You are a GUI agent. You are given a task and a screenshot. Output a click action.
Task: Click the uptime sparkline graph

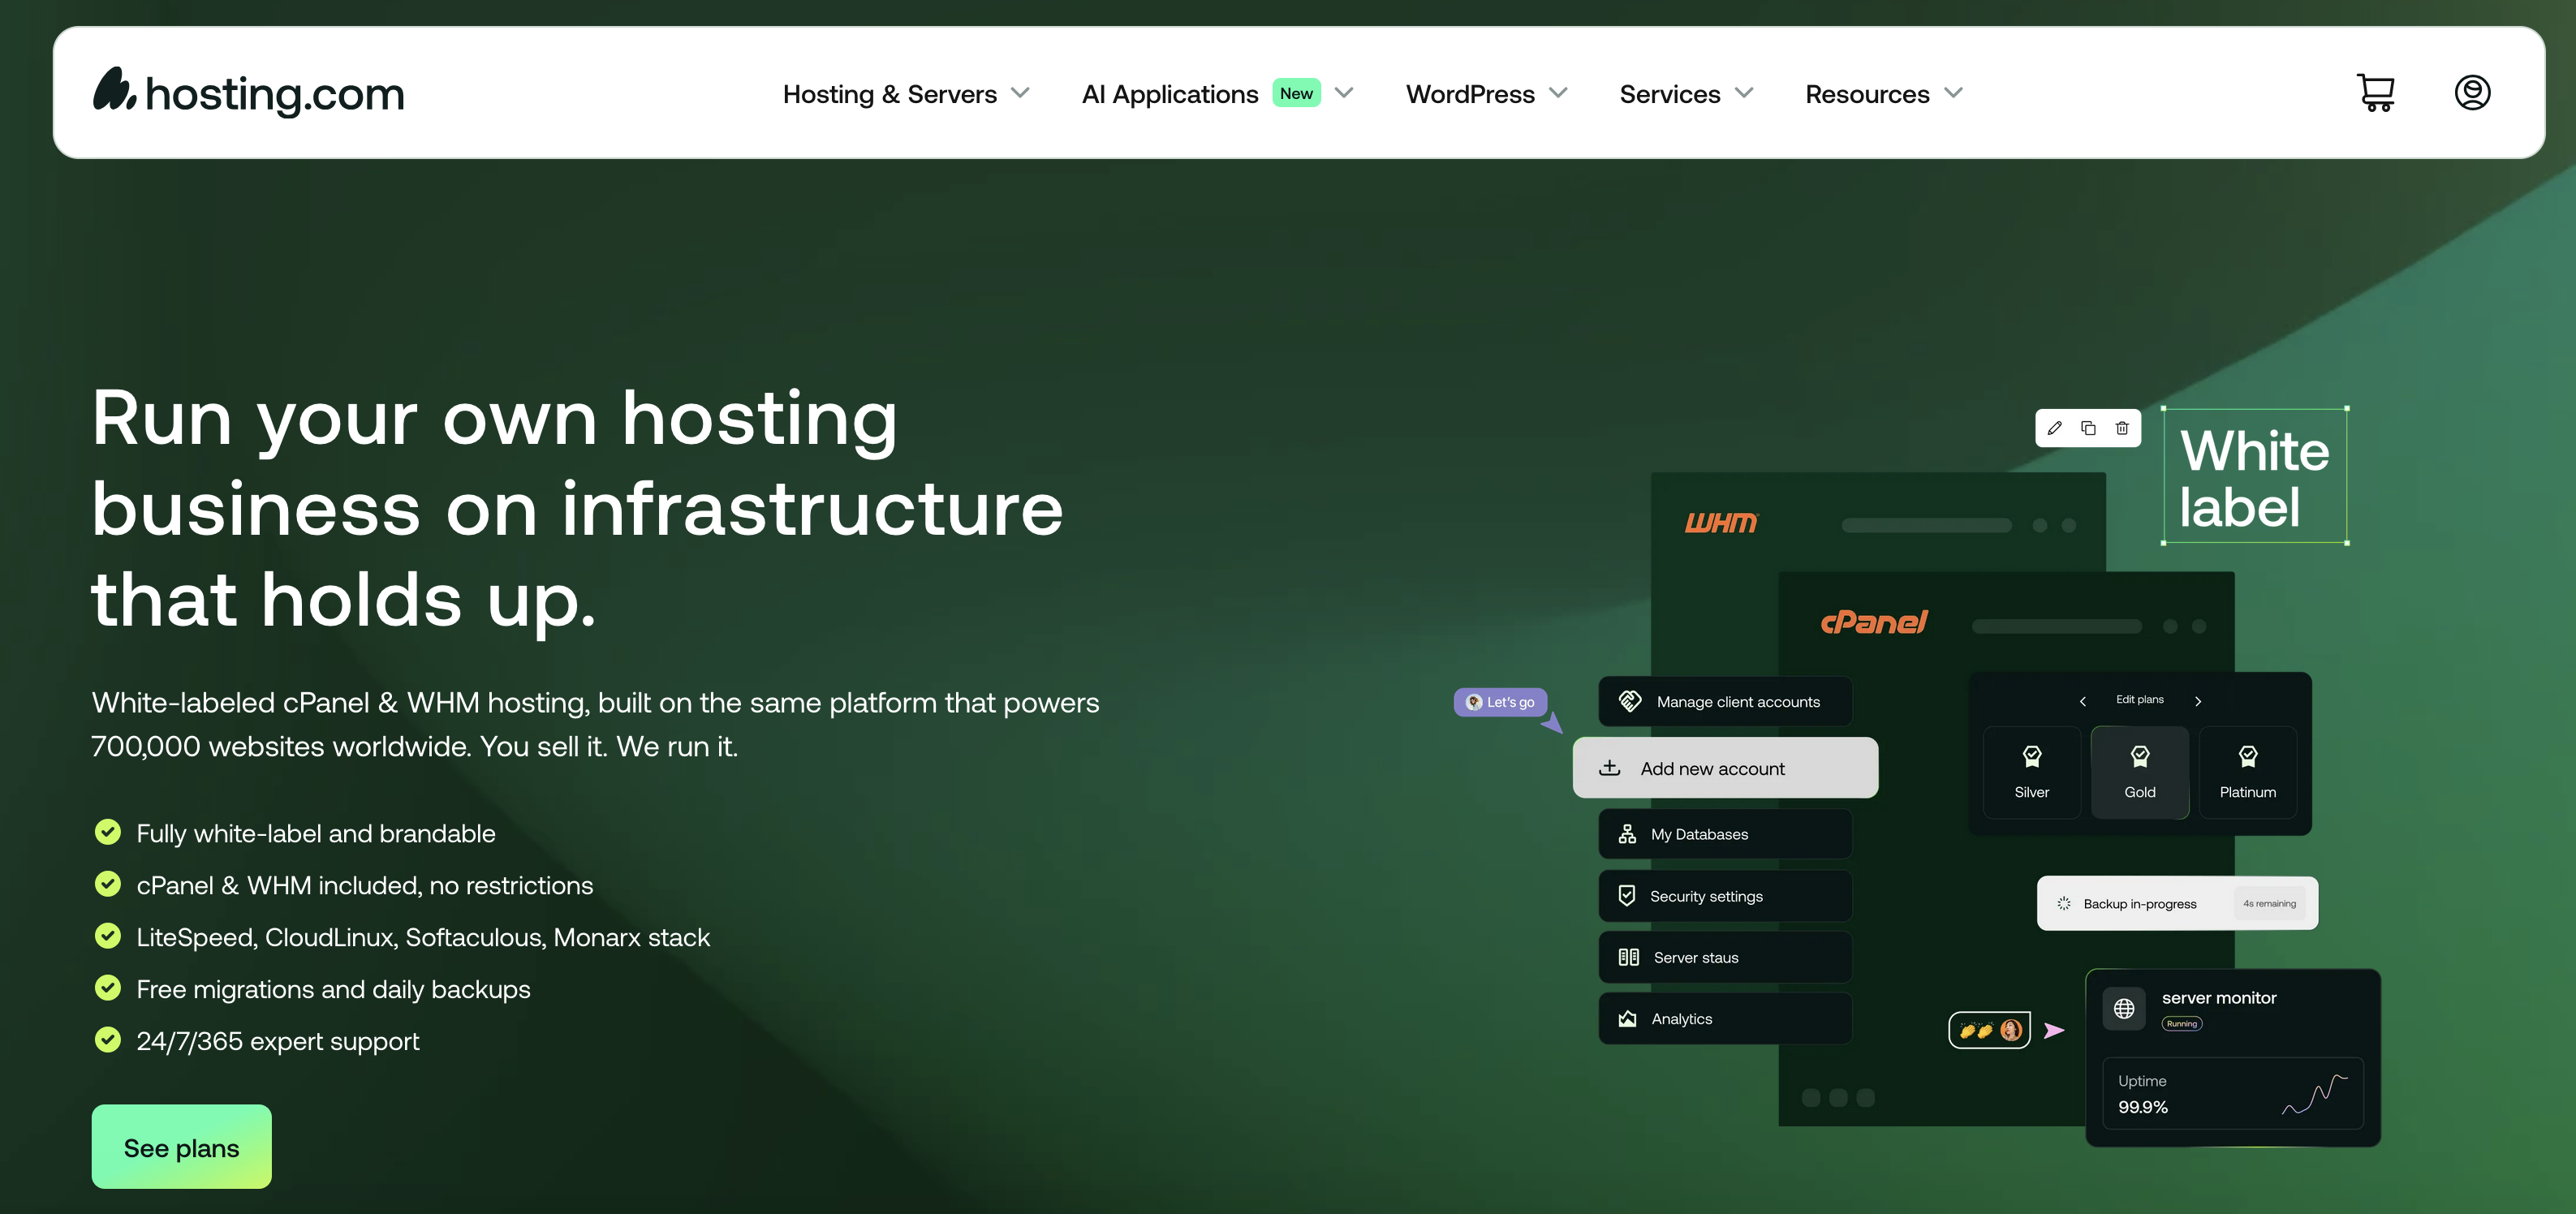pyautogui.click(x=2314, y=1094)
